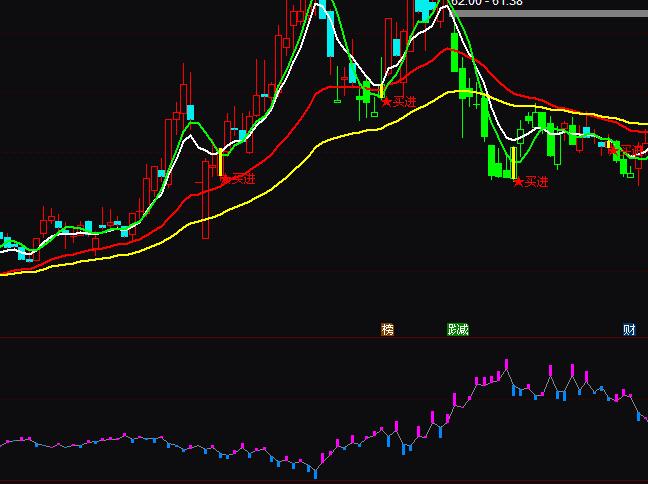Select the yellow candlestick above the third 买进 signal
Screen dimensions: 648x484
click(514, 162)
